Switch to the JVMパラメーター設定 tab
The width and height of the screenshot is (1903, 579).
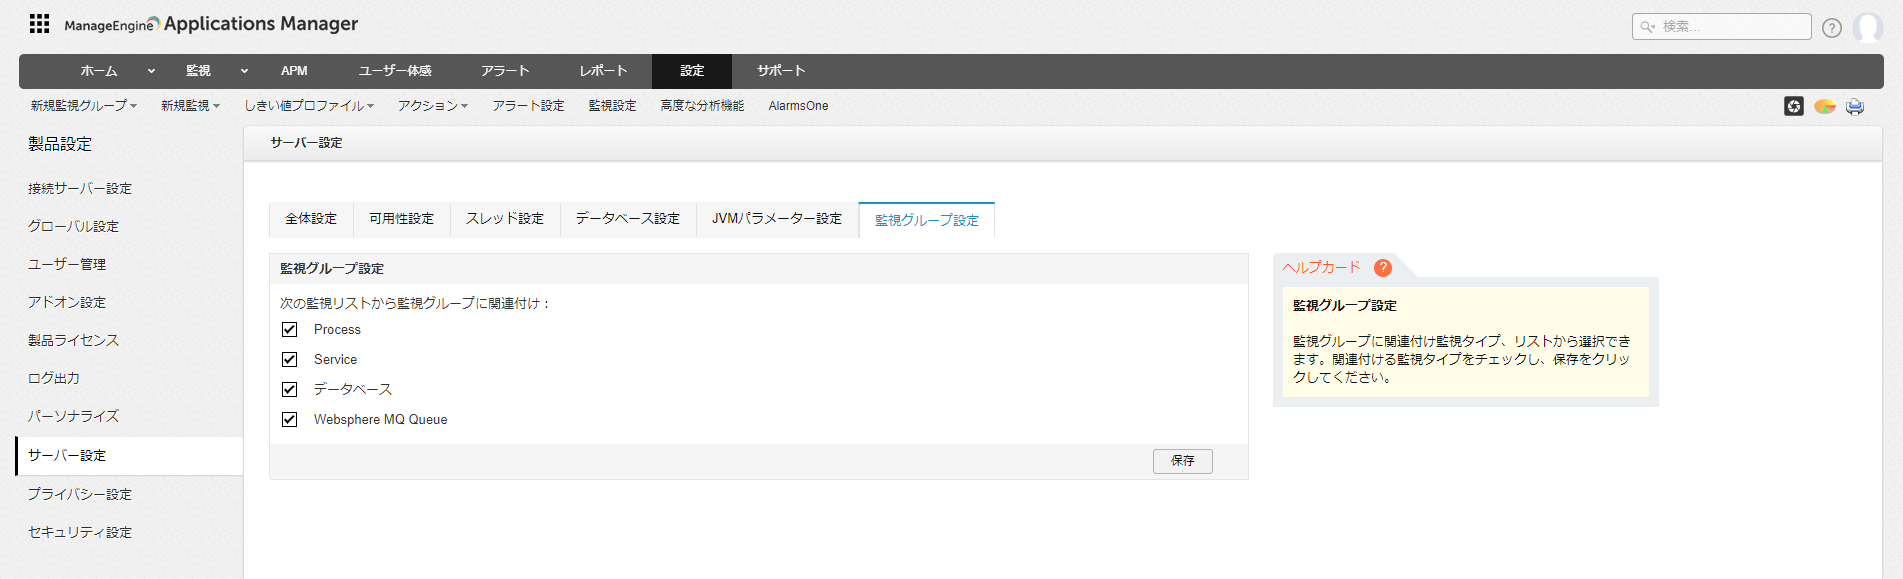tap(776, 219)
